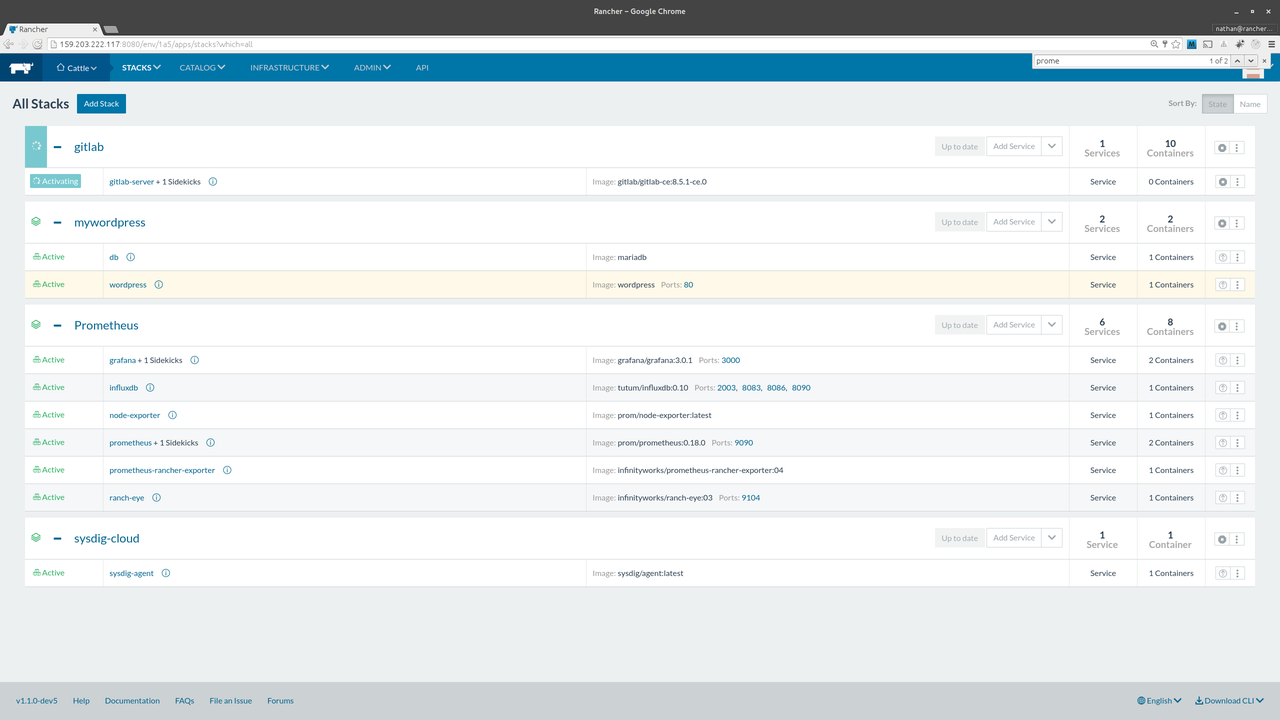Open info for prometheus-rancher-exporter

coord(227,470)
